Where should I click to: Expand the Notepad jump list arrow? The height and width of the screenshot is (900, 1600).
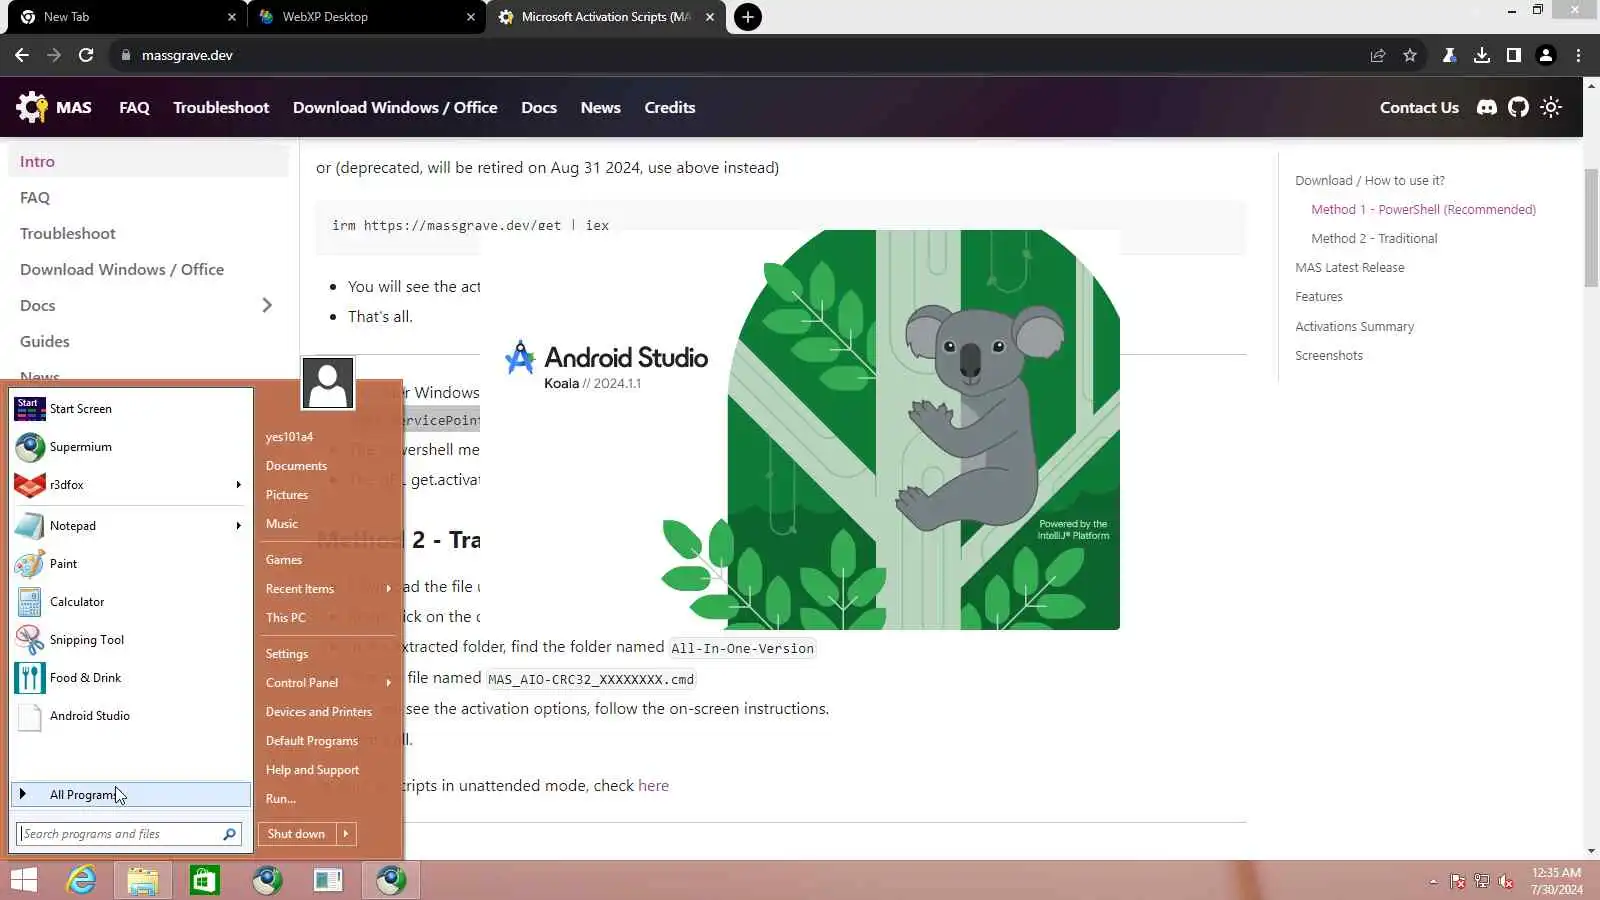[238, 526]
